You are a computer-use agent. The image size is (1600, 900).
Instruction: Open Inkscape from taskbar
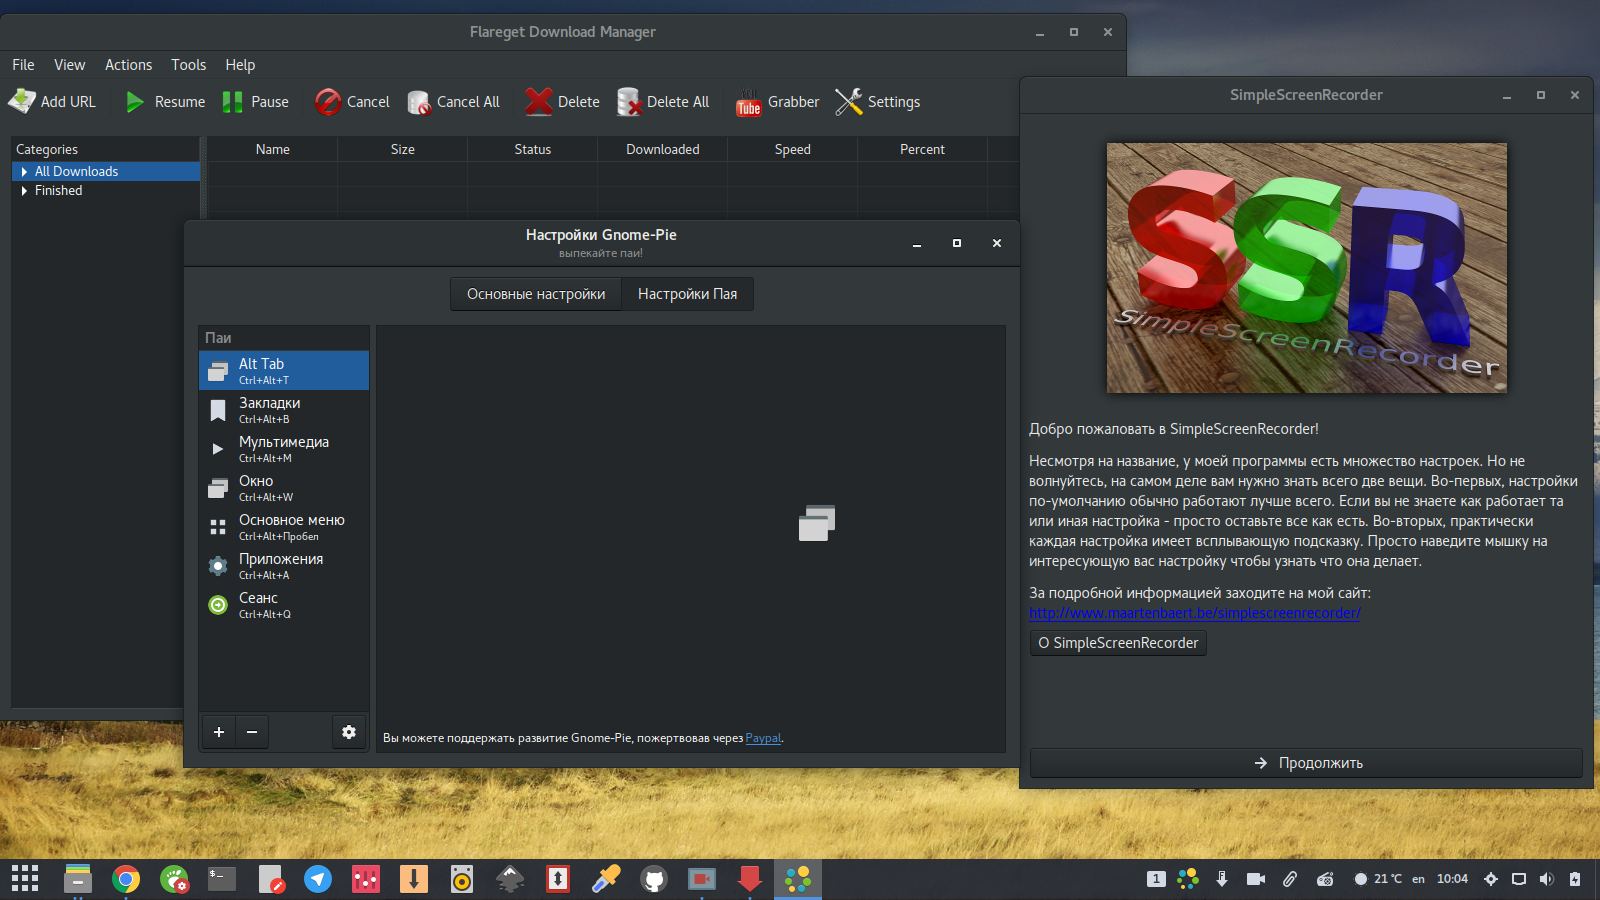point(510,879)
